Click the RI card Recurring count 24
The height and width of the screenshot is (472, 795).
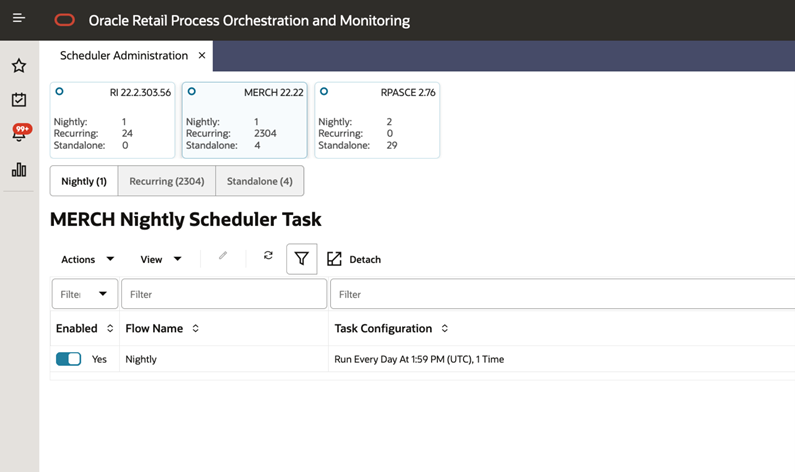point(127,133)
